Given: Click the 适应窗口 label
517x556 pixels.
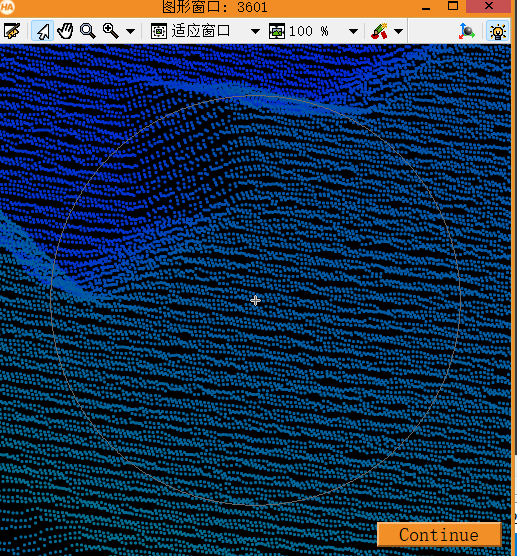Looking at the screenshot, I should pyautogui.click(x=201, y=31).
